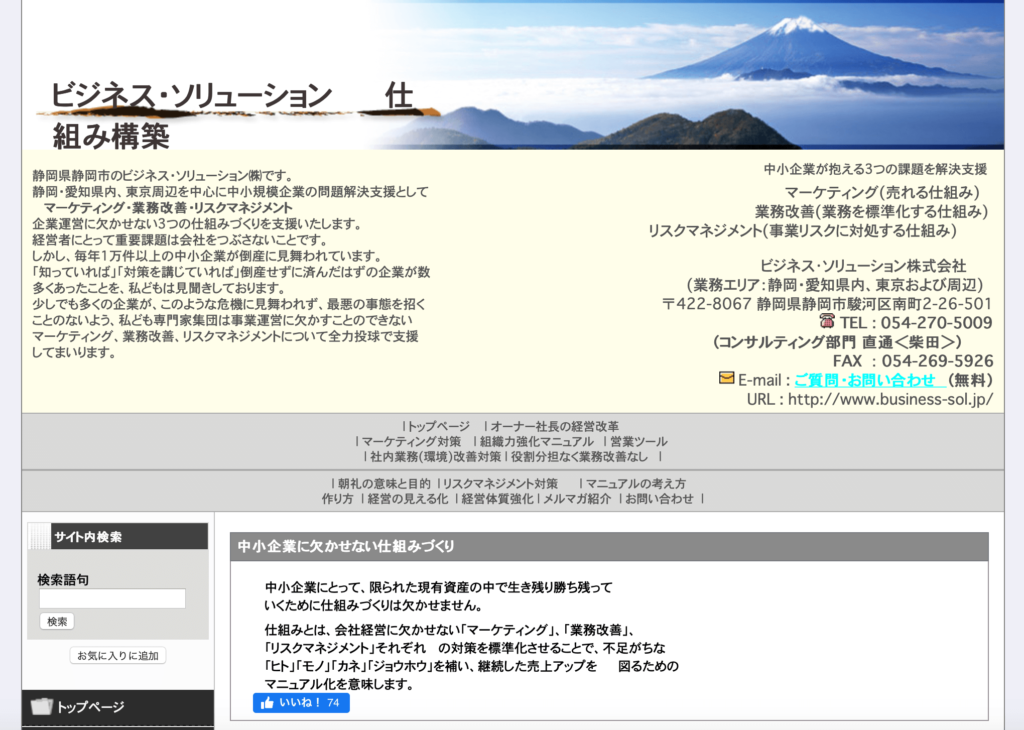This screenshot has height=730, width=1024.
Task: Open the sidebar トップページ menu entry
Action: click(118, 707)
